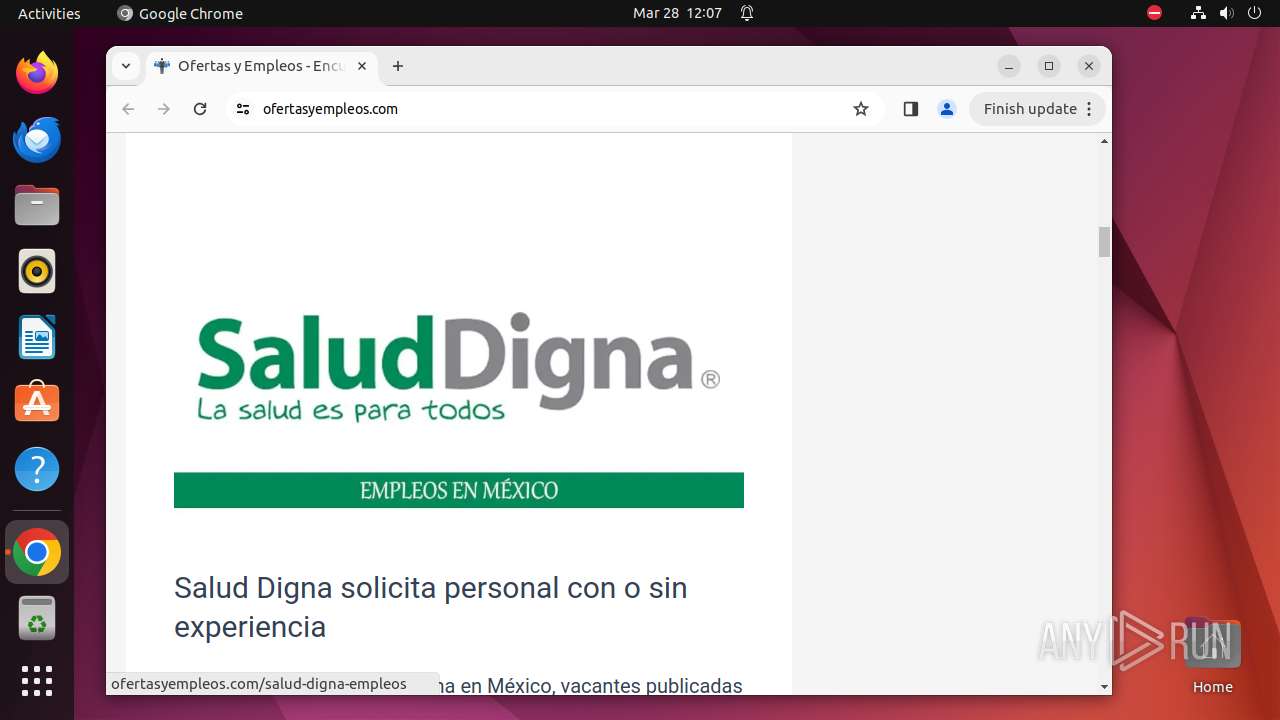Image resolution: width=1280 pixels, height=720 pixels.
Task: Open Chrome profile avatar menu
Action: (x=947, y=109)
